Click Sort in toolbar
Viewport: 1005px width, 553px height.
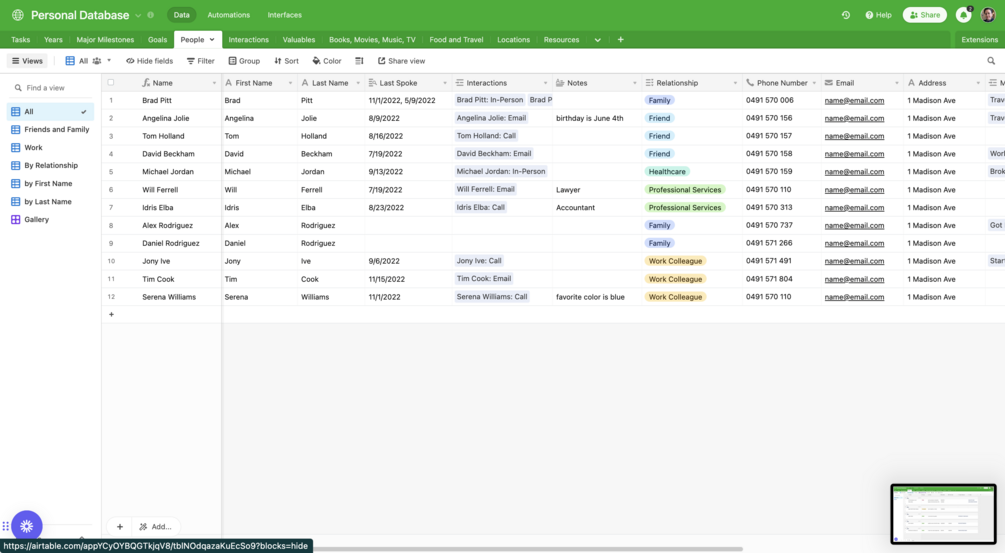point(287,61)
